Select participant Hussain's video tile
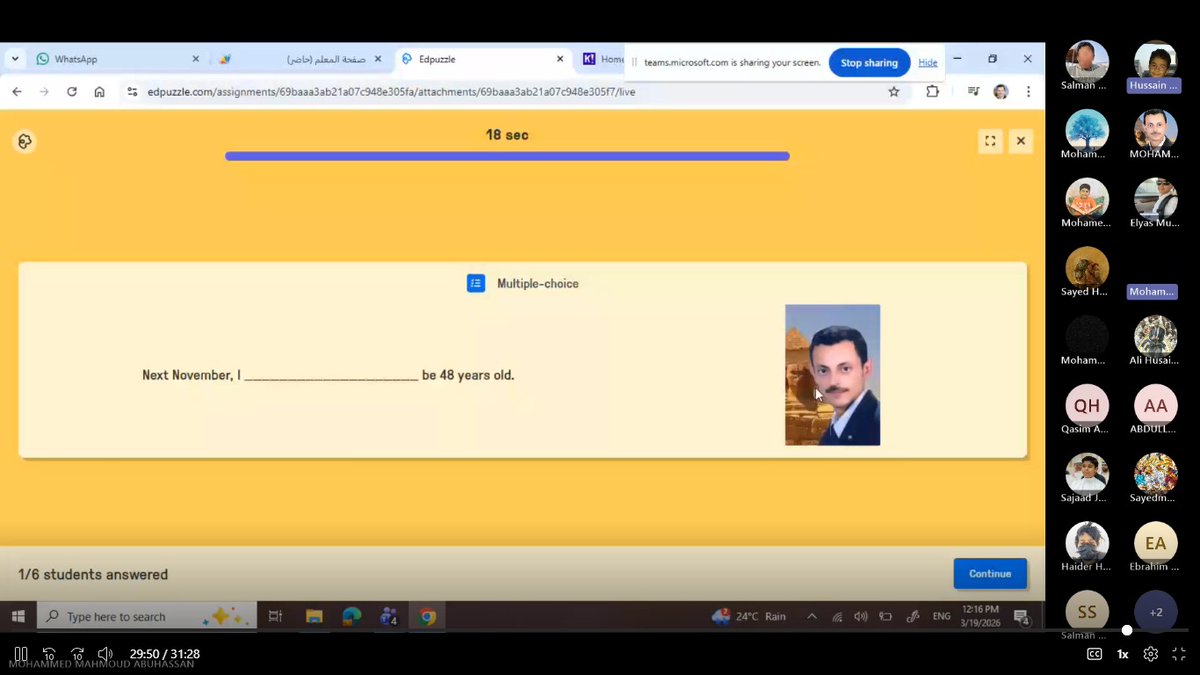The width and height of the screenshot is (1200, 675). (x=1155, y=66)
